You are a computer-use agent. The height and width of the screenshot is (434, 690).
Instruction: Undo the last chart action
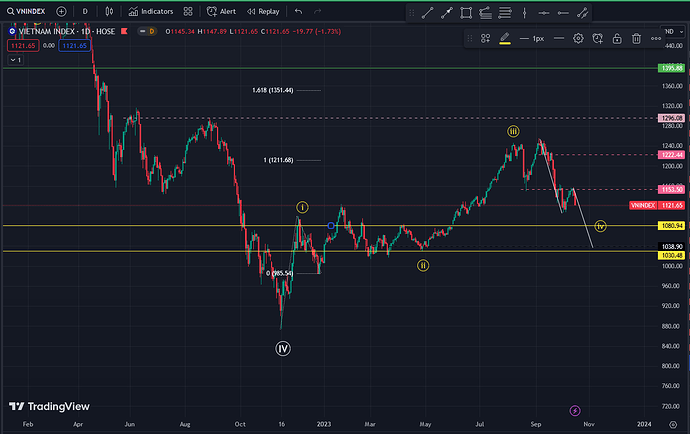[x=298, y=11]
